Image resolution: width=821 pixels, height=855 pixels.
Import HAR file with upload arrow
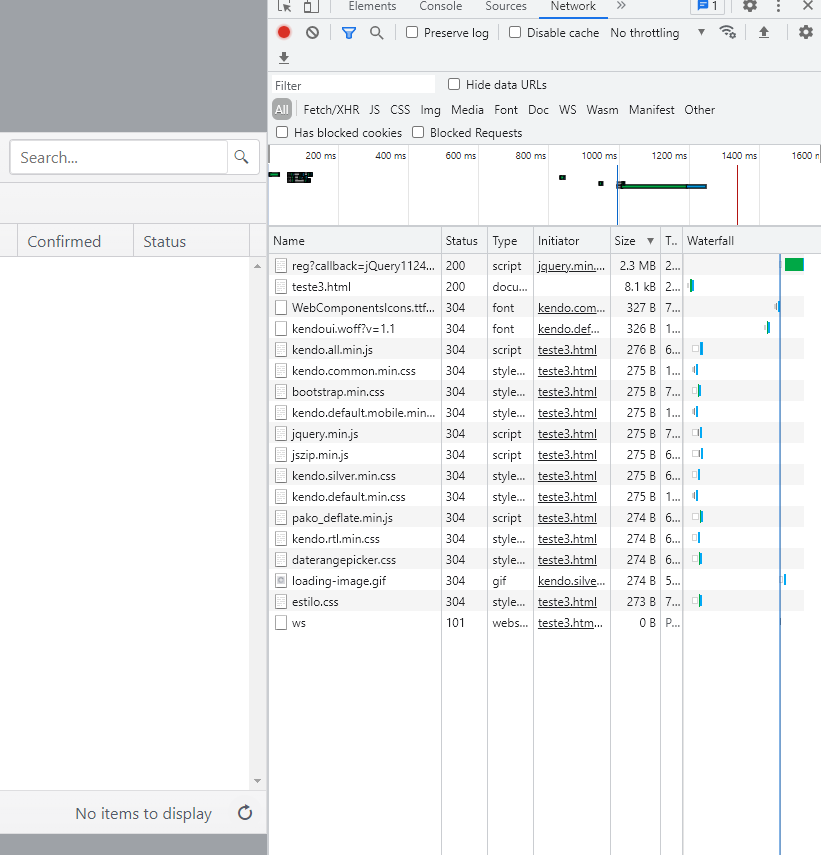pyautogui.click(x=764, y=32)
